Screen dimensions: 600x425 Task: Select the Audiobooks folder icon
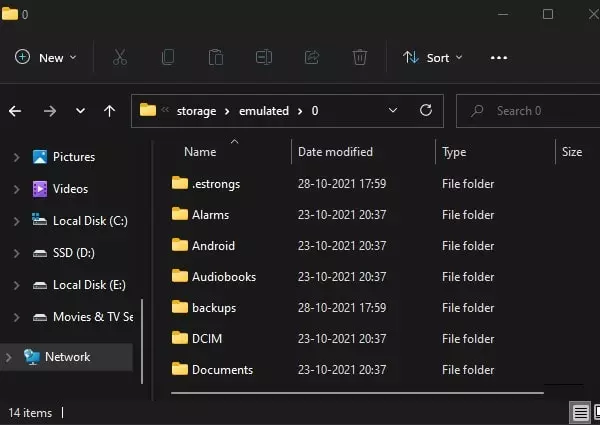(180, 276)
